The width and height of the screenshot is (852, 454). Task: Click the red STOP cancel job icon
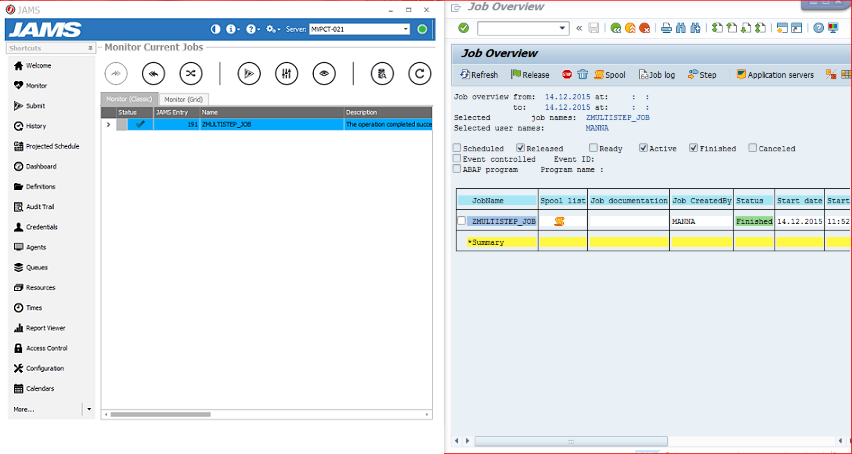coord(567,74)
